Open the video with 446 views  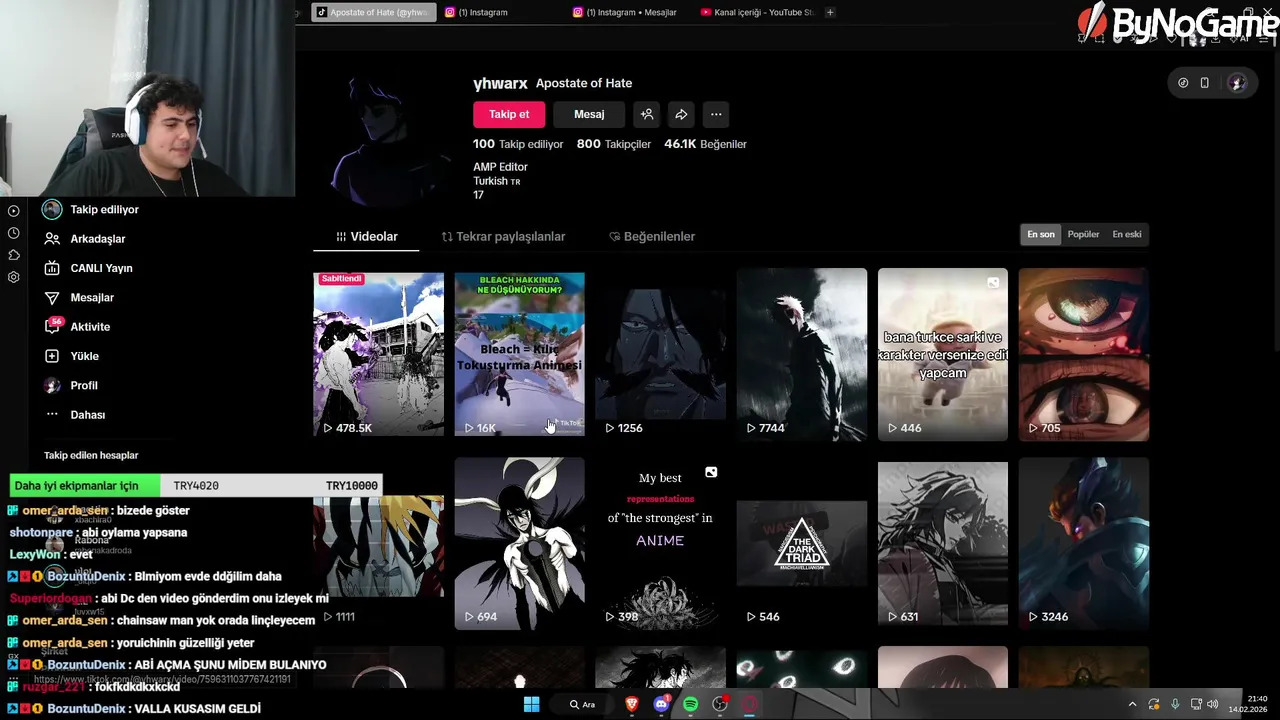click(942, 354)
